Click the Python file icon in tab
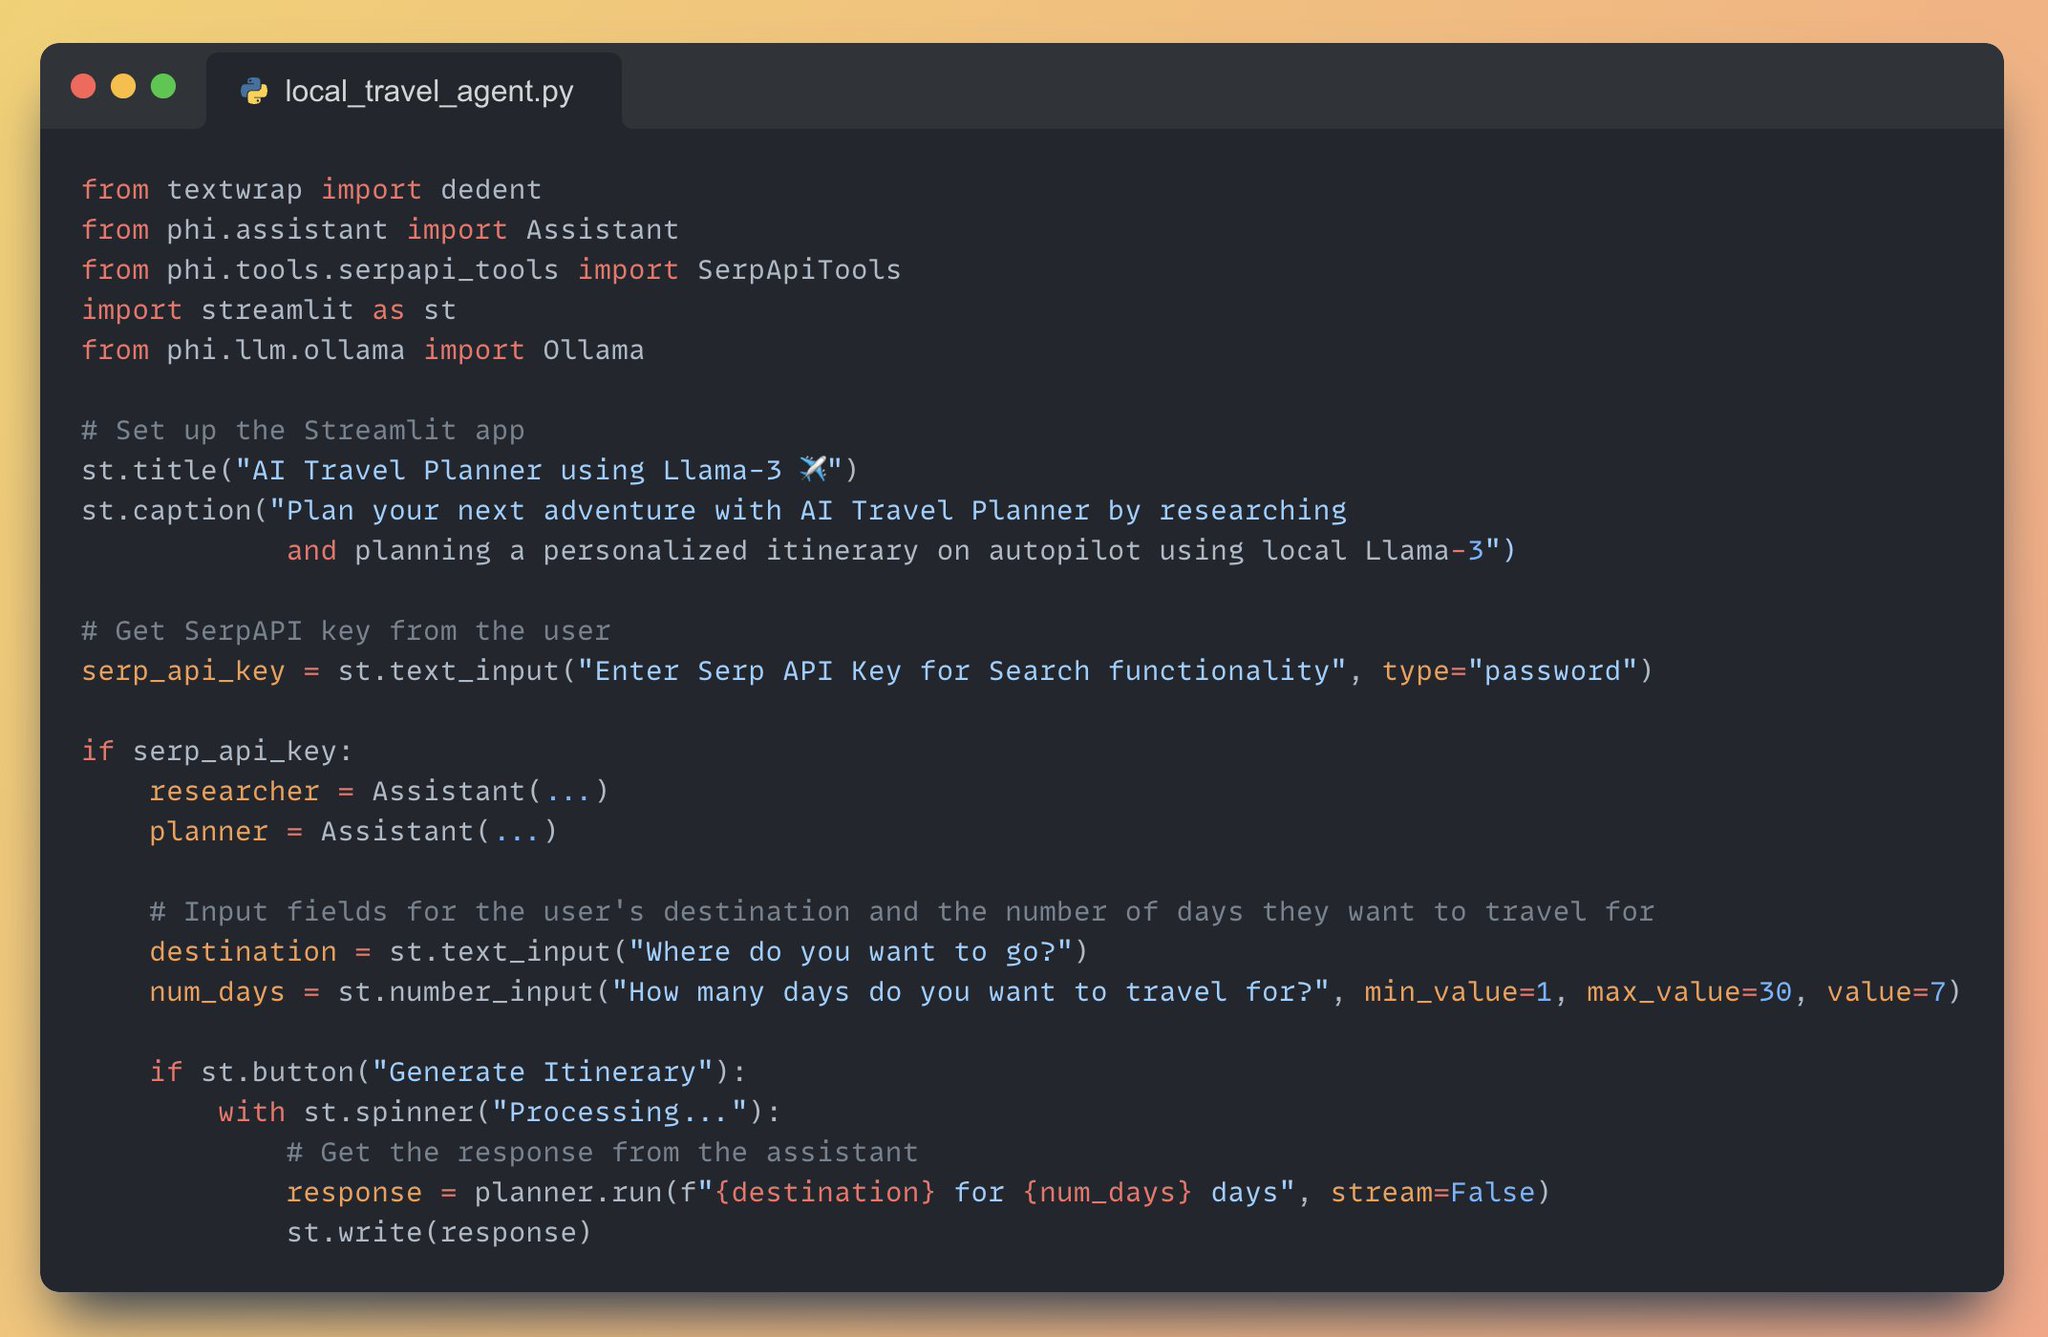Screen dimensions: 2048x1337 254,92
